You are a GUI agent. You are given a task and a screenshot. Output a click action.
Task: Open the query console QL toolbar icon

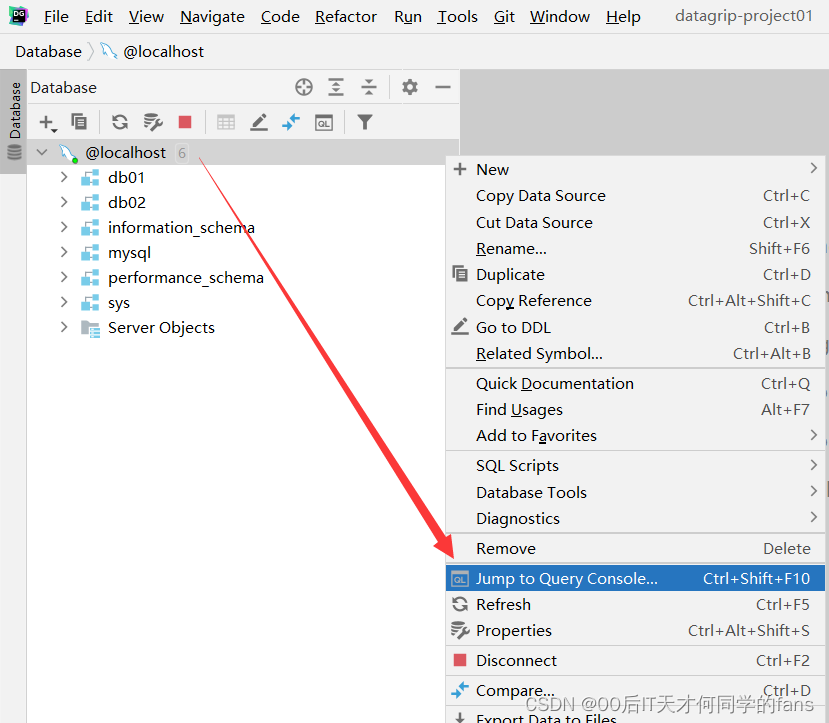click(324, 123)
